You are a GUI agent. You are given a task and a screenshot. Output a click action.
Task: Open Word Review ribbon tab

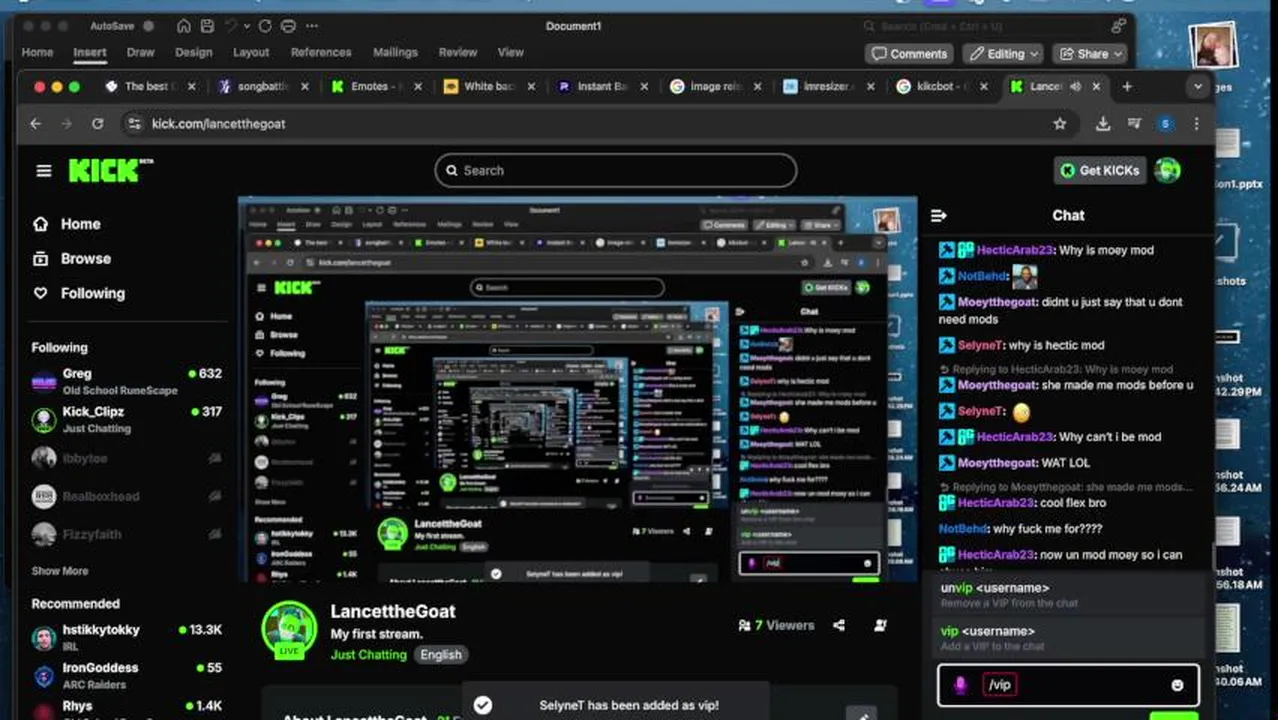(458, 52)
